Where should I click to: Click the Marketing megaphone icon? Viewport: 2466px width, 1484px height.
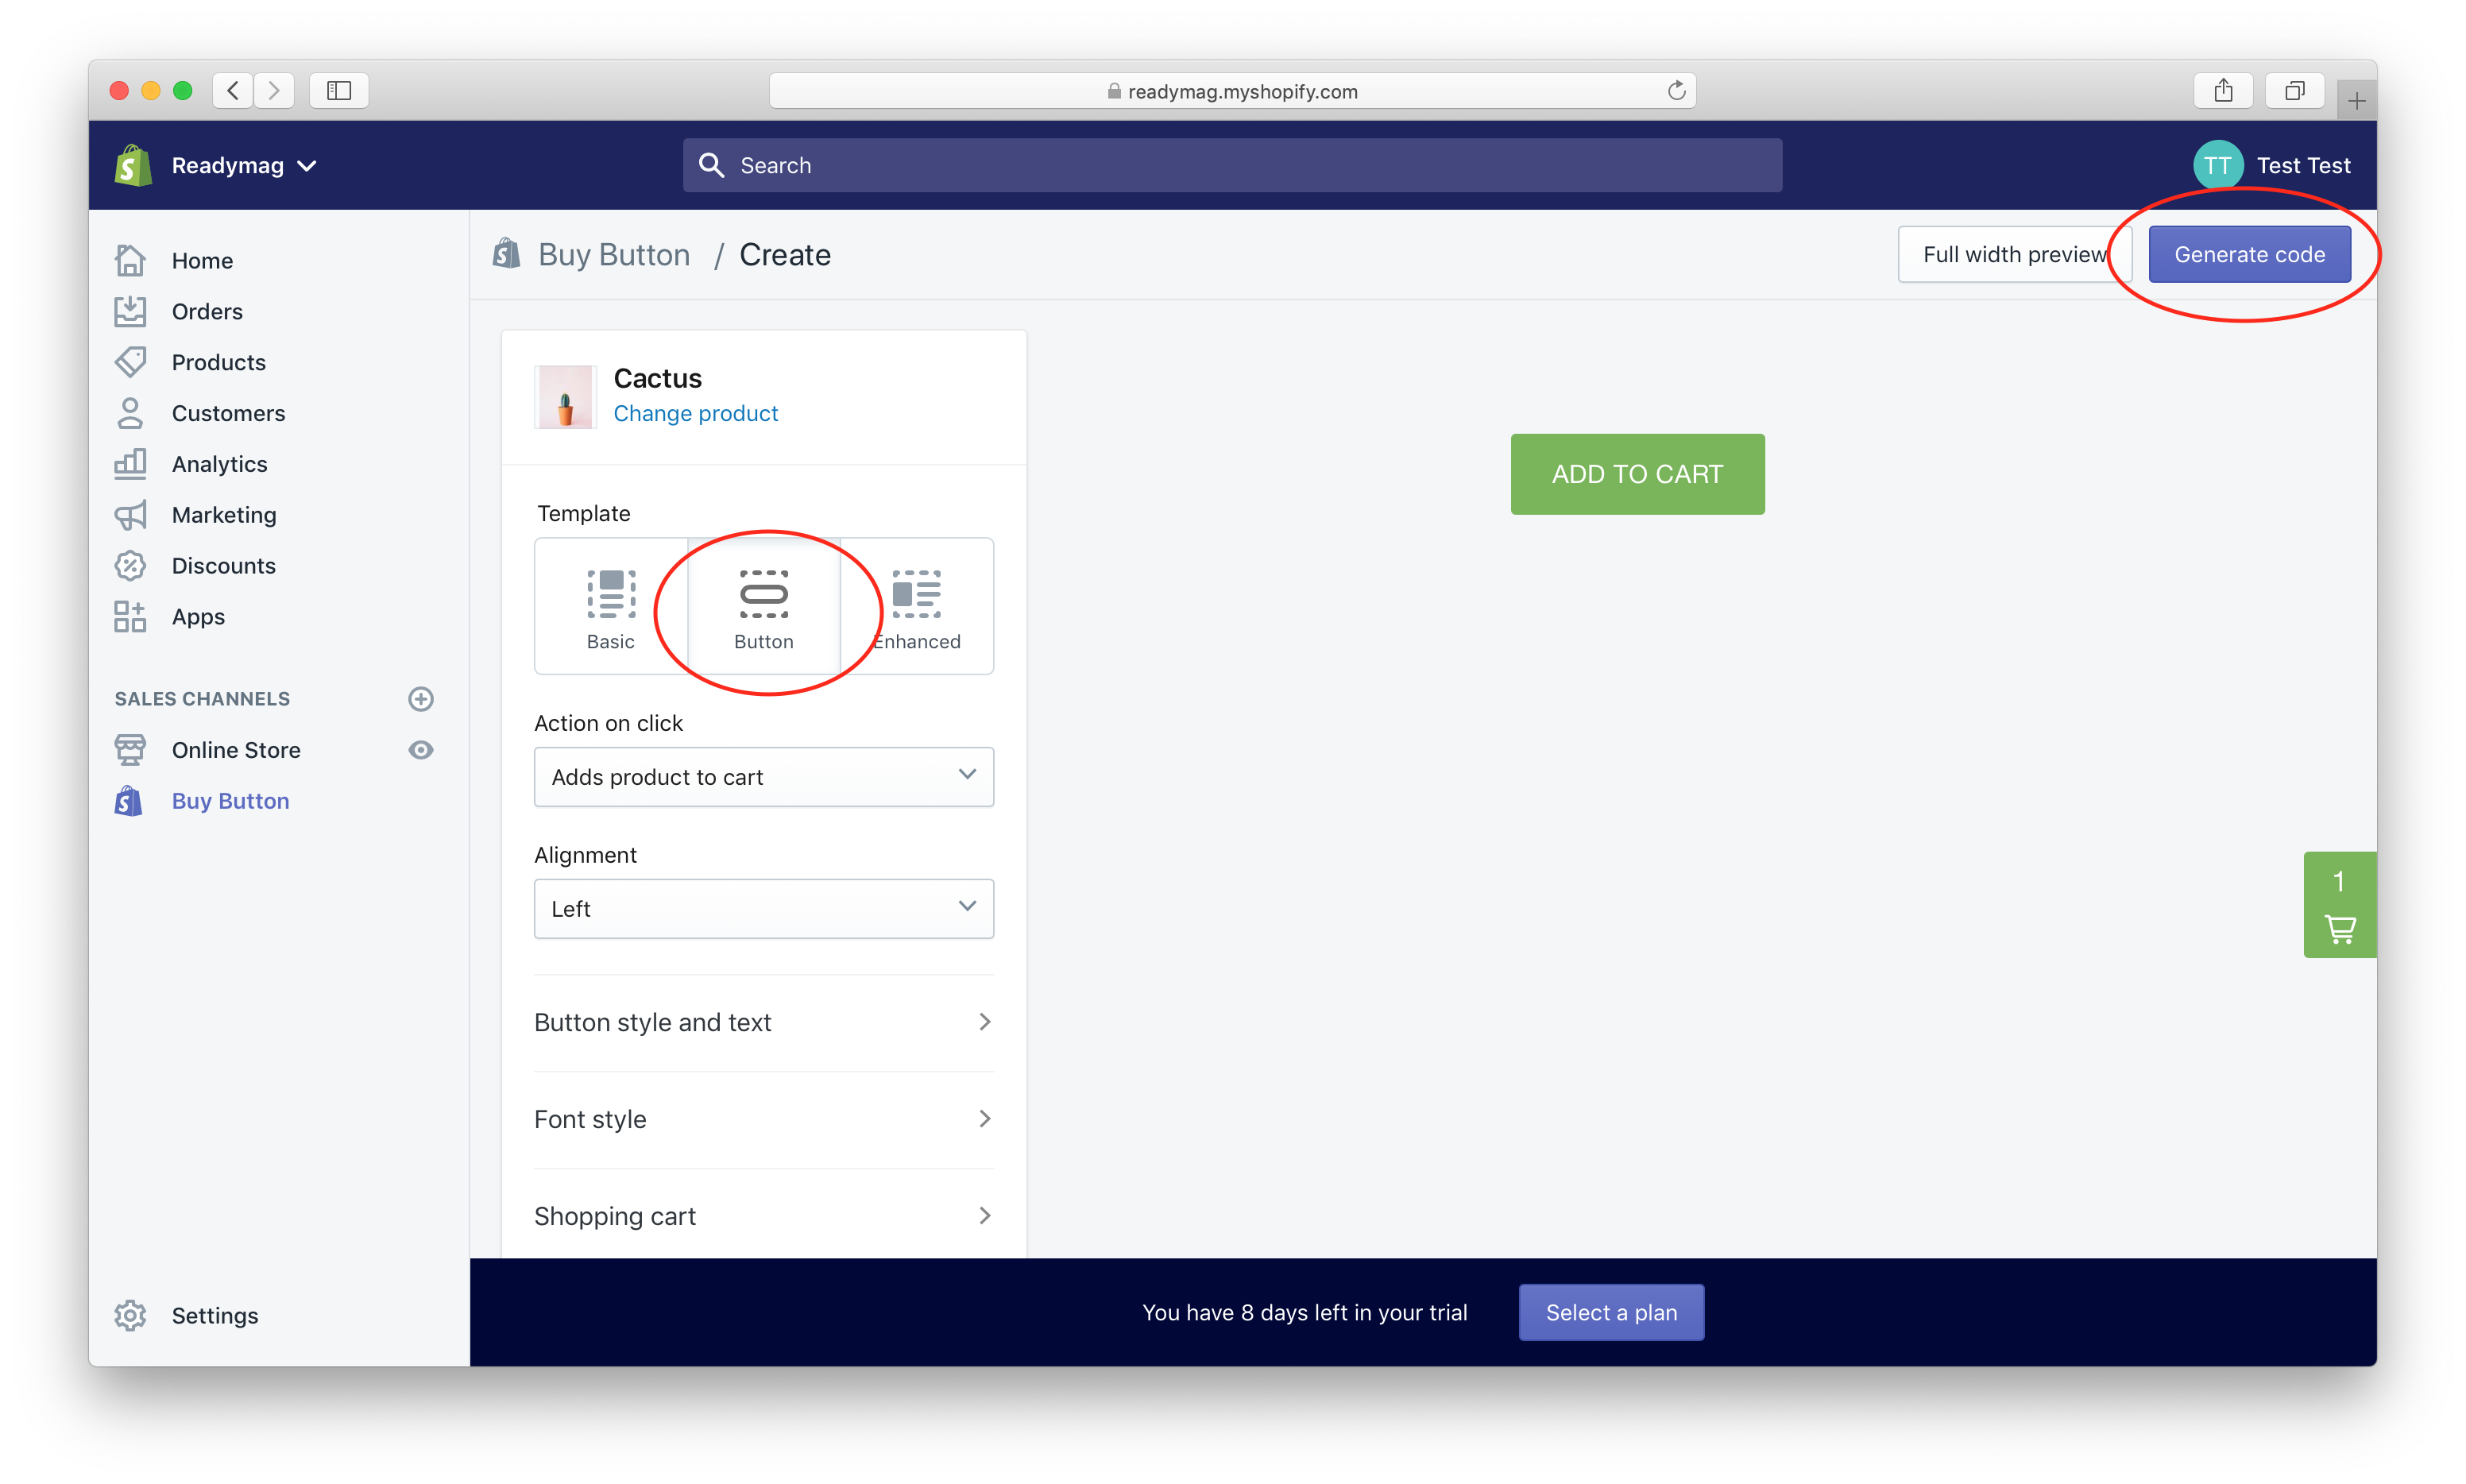[x=130, y=514]
